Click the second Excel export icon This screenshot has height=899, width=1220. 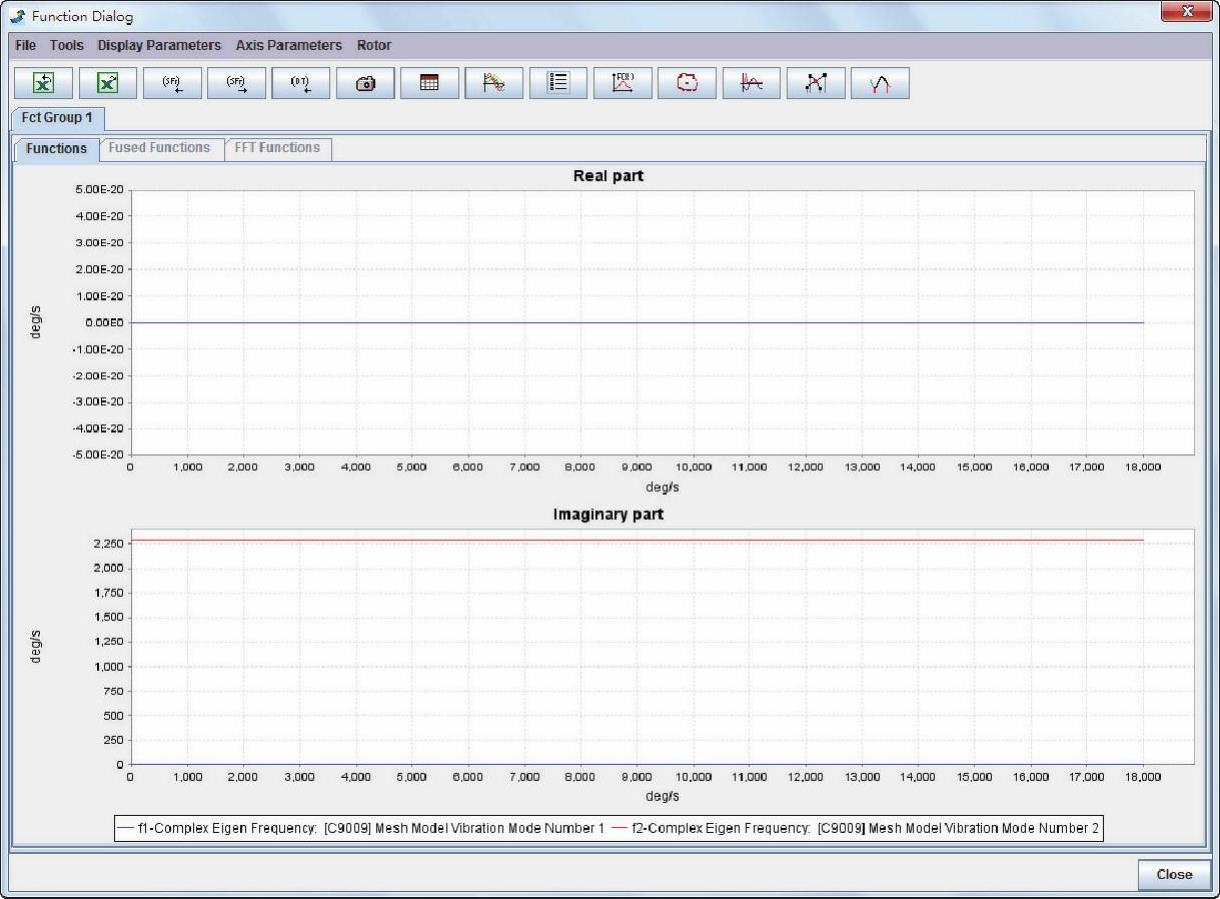coord(109,84)
